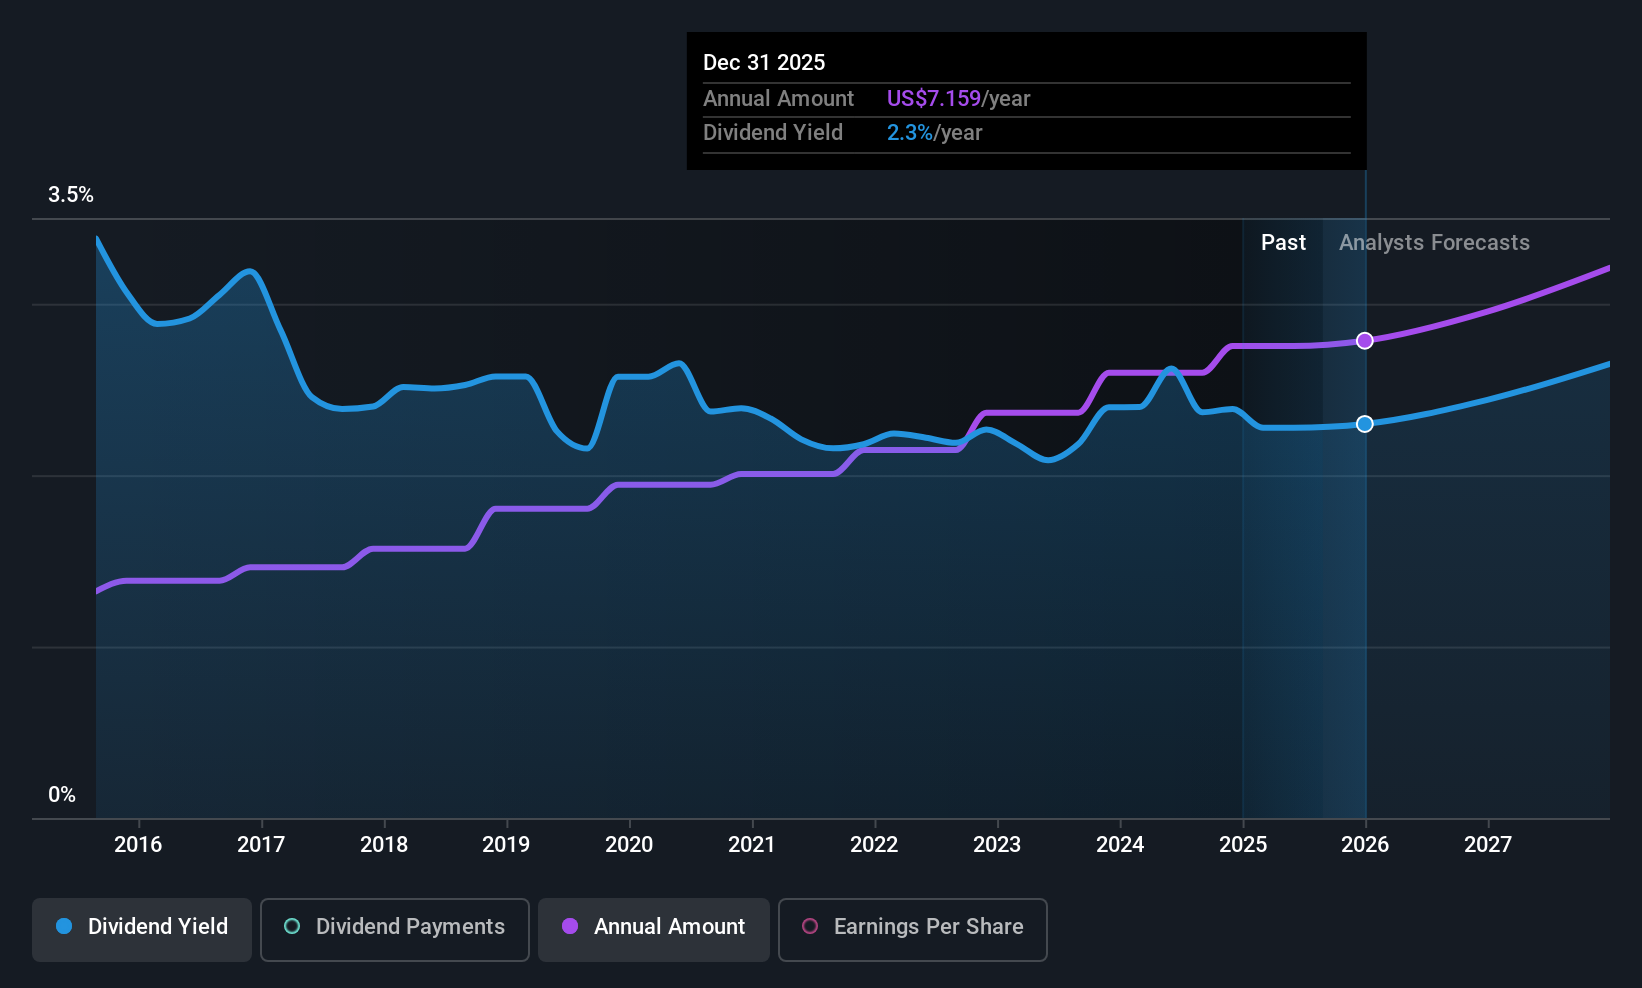This screenshot has height=988, width=1642.
Task: Click the 3.5% y-axis label
Action: coord(71,195)
